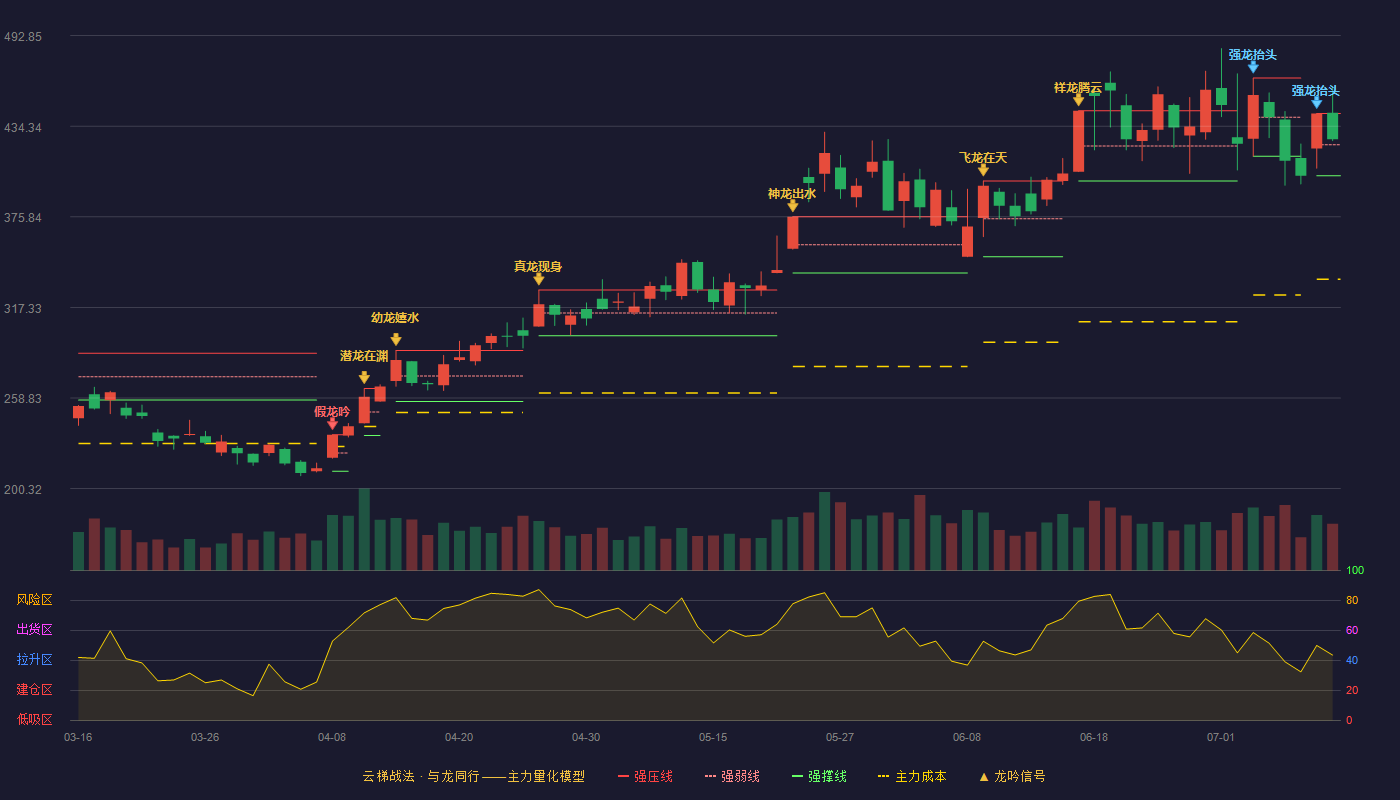Click the 04-08 date label

tap(332, 737)
